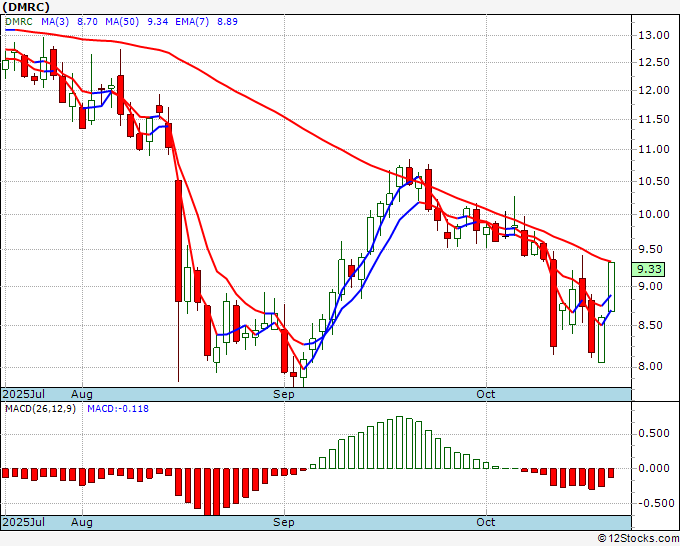Click the MACD(26,12,9) indicator label
Image resolution: width=680 pixels, height=546 pixels.
click(x=40, y=409)
